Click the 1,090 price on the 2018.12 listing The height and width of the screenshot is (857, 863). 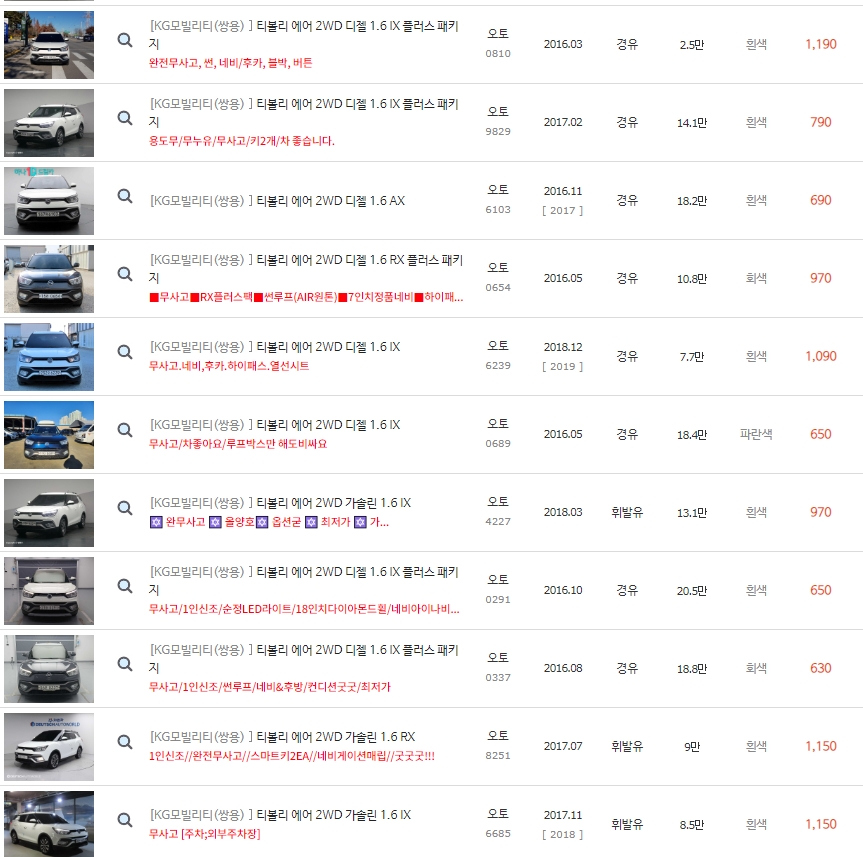[820, 357]
